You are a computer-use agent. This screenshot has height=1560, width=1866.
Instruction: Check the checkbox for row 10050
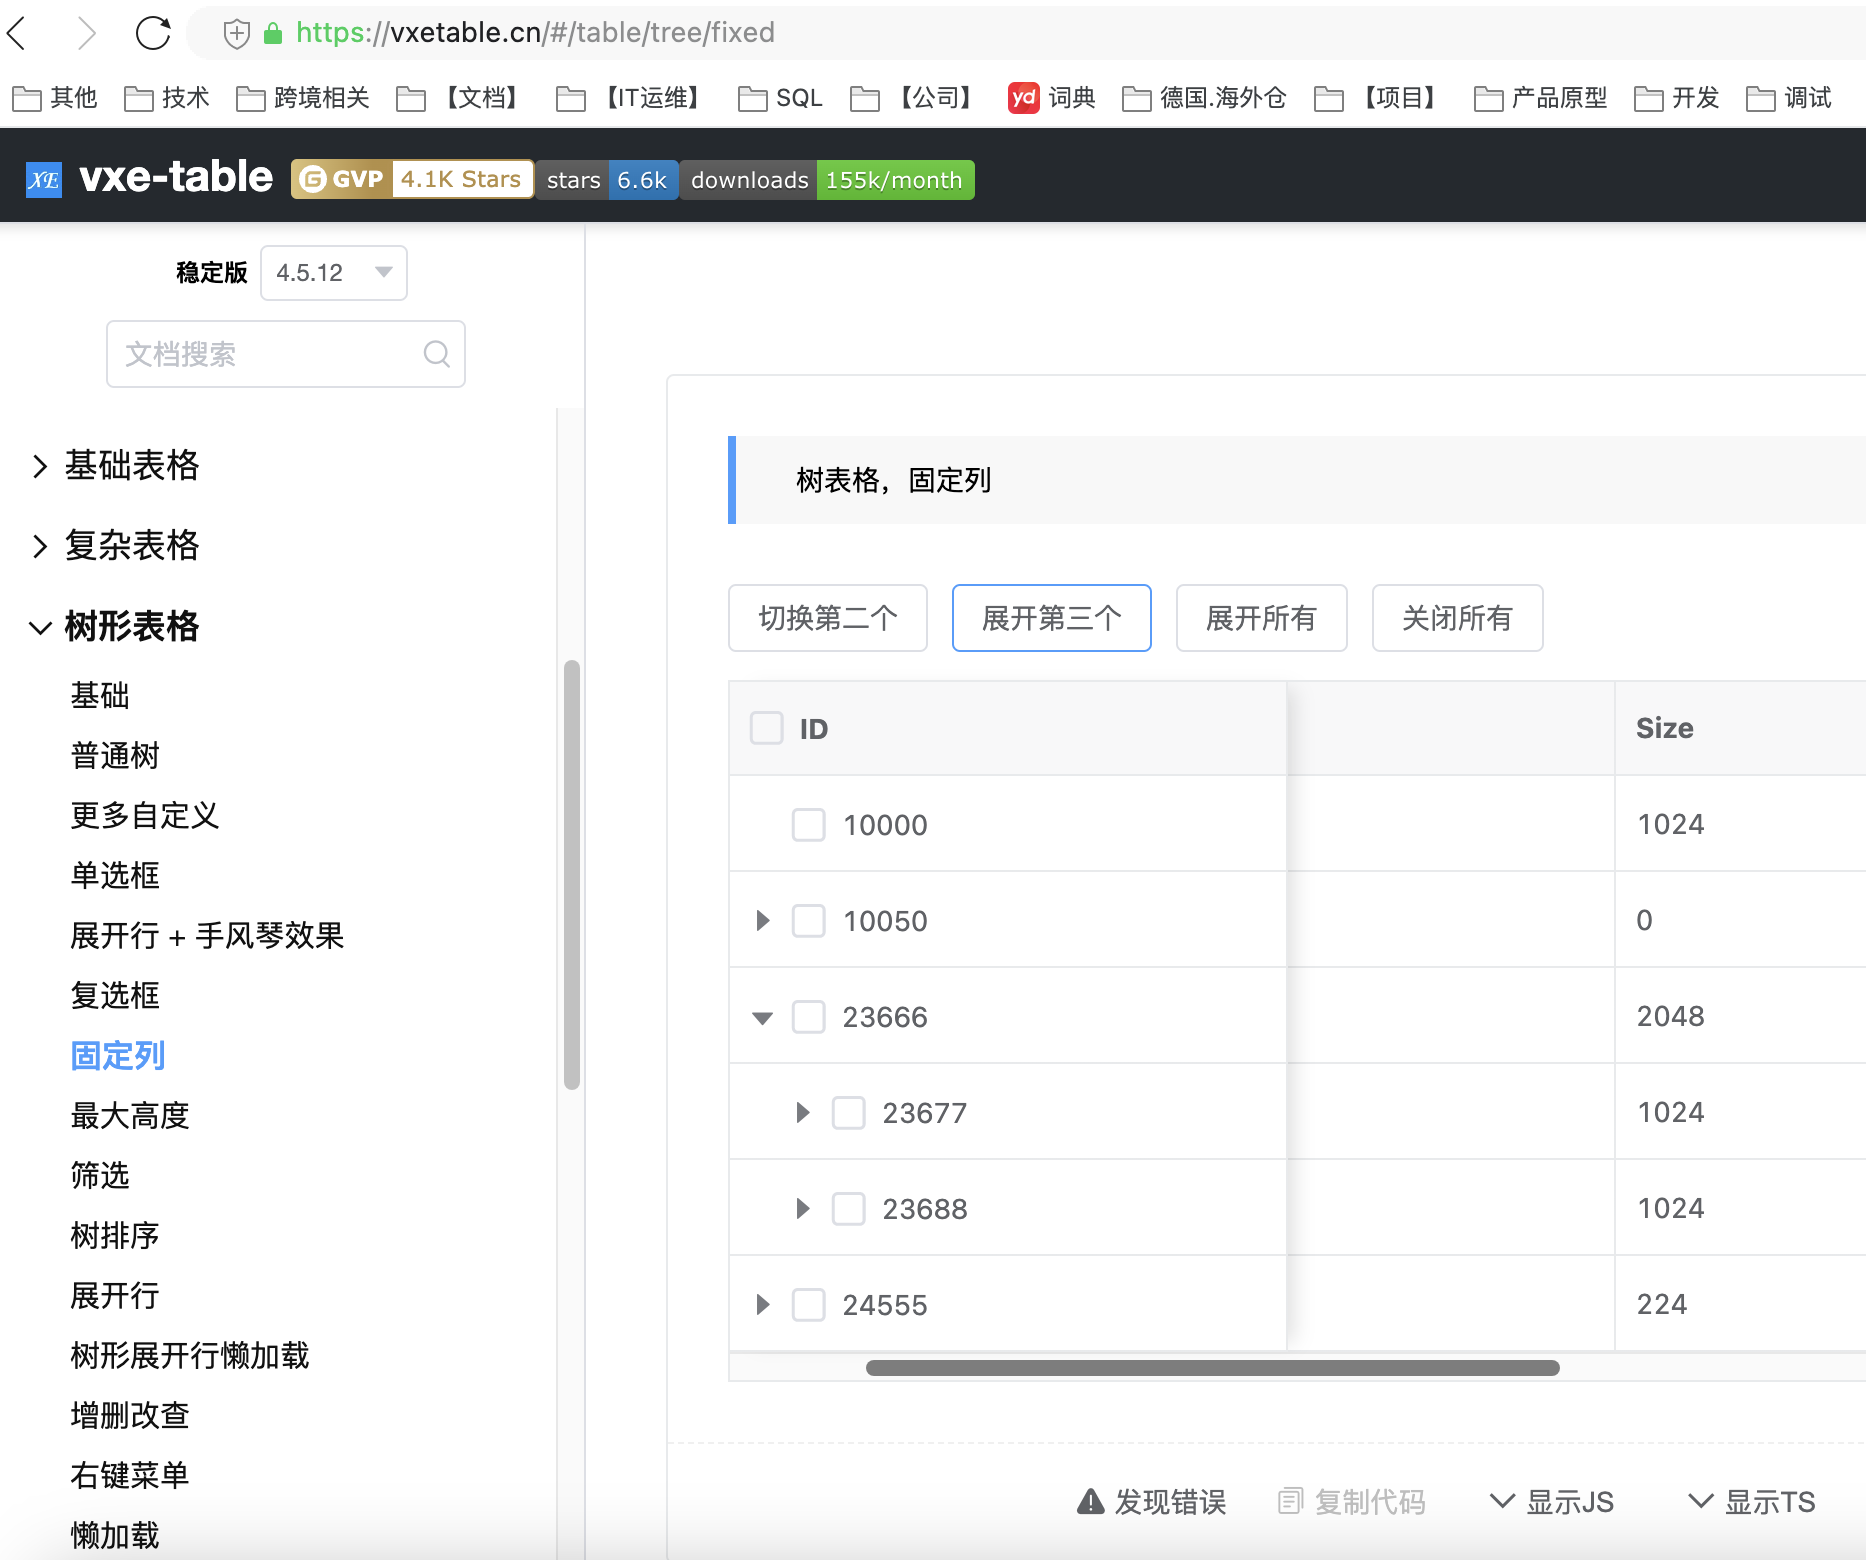click(x=808, y=920)
